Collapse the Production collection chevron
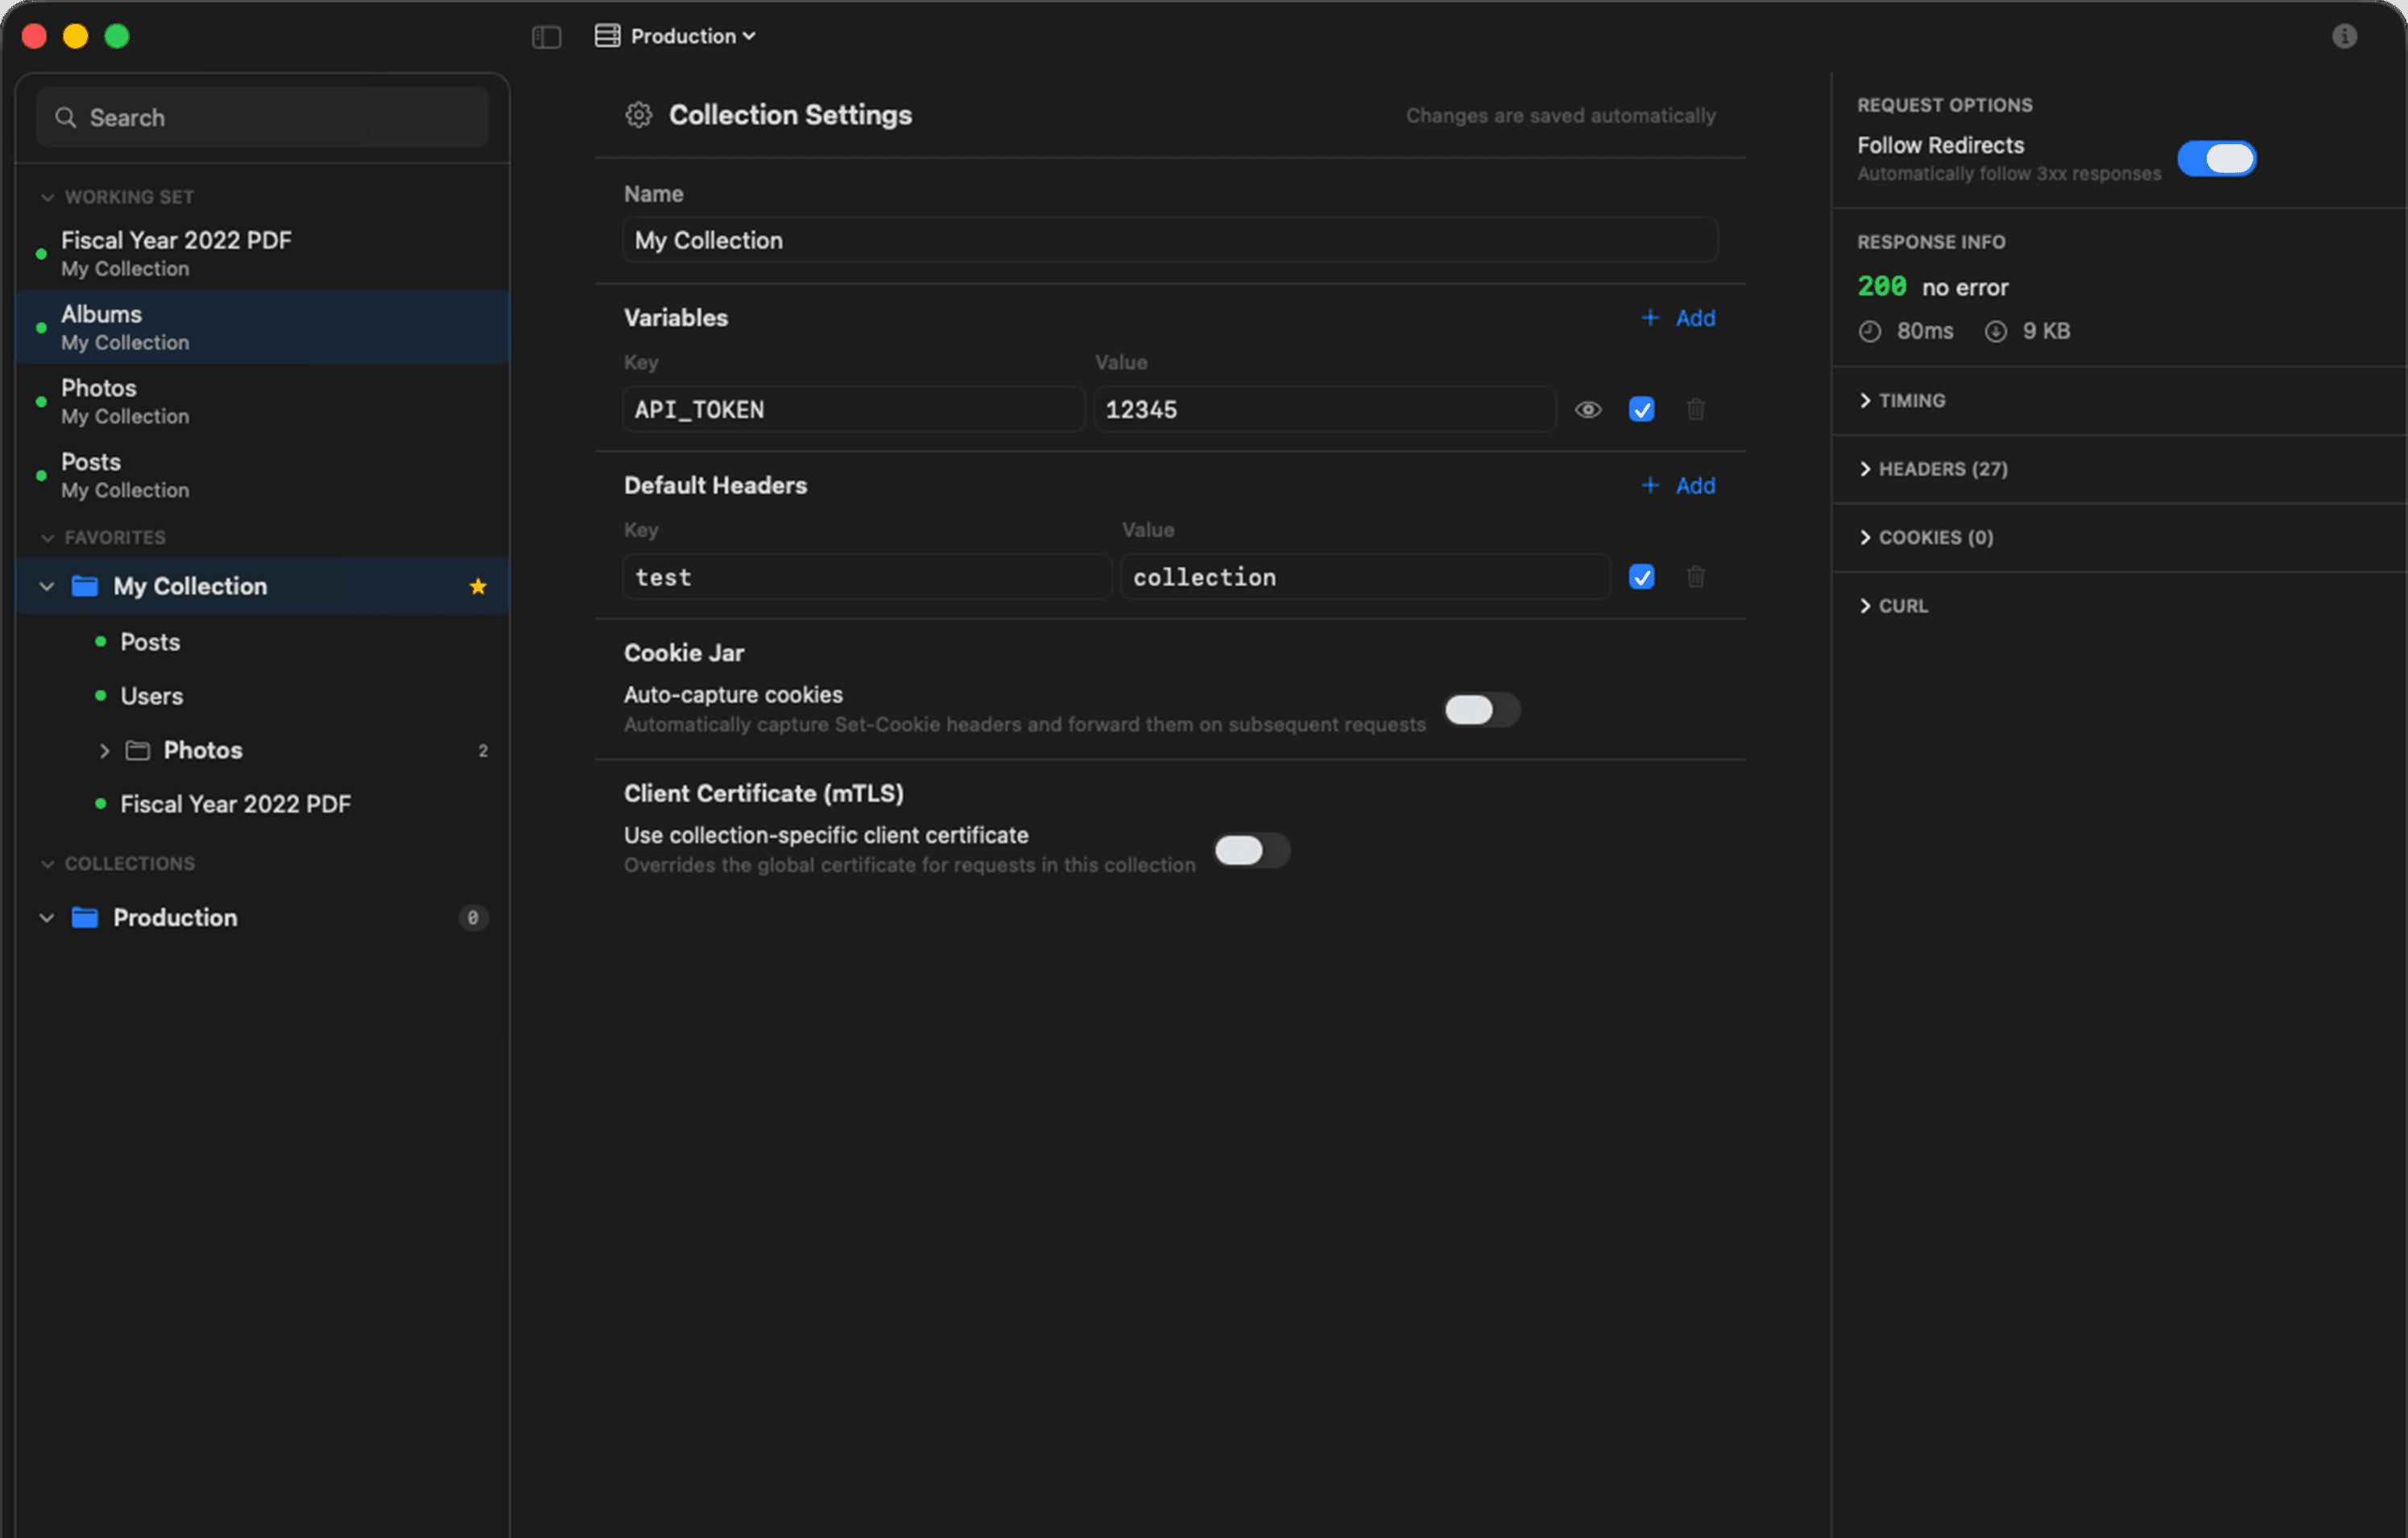This screenshot has height=1538, width=2408. pos(47,918)
